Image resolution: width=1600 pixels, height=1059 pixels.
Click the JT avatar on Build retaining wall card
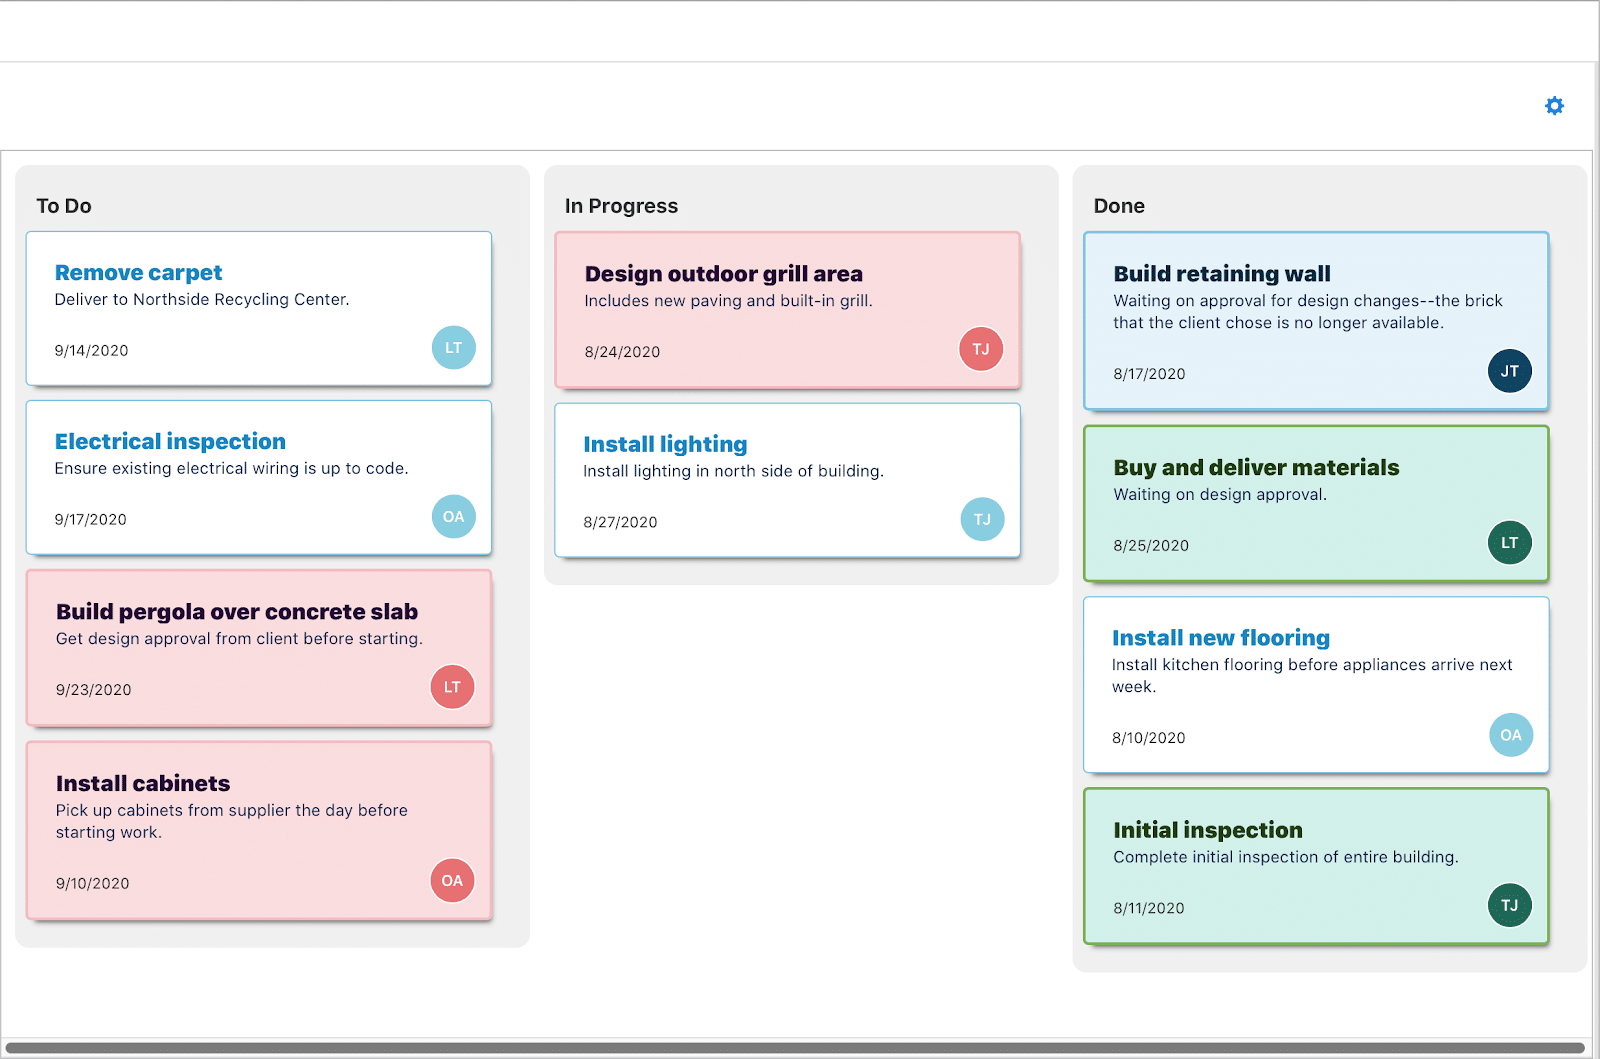coord(1510,370)
